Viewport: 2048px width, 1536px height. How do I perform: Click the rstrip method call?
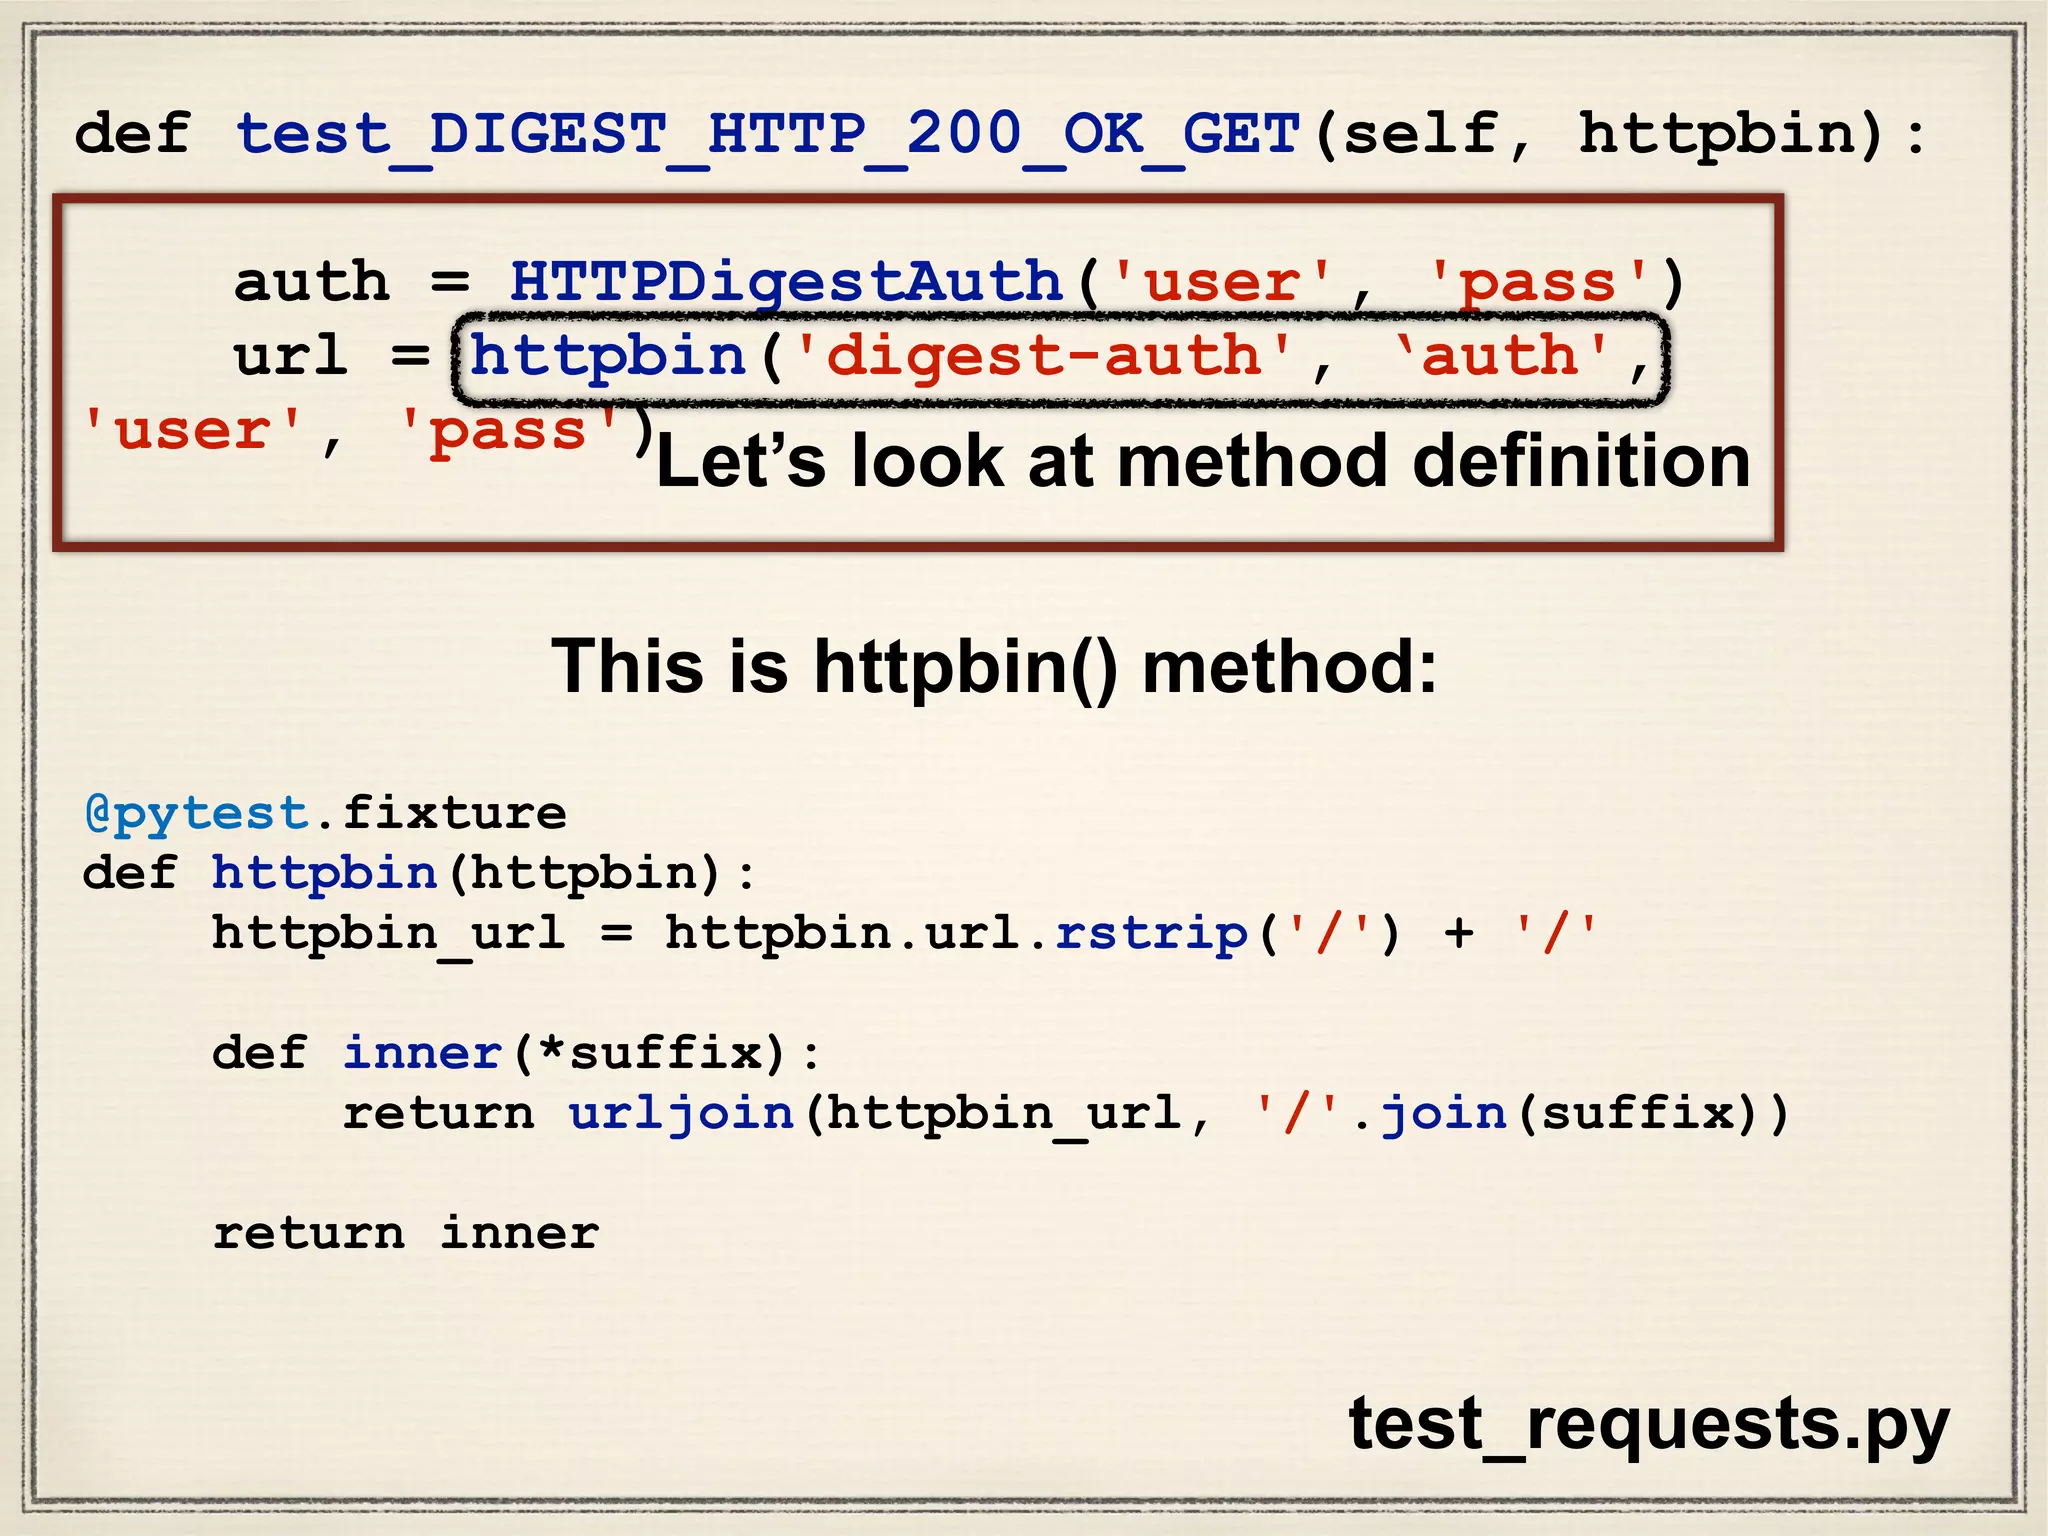[x=1152, y=934]
